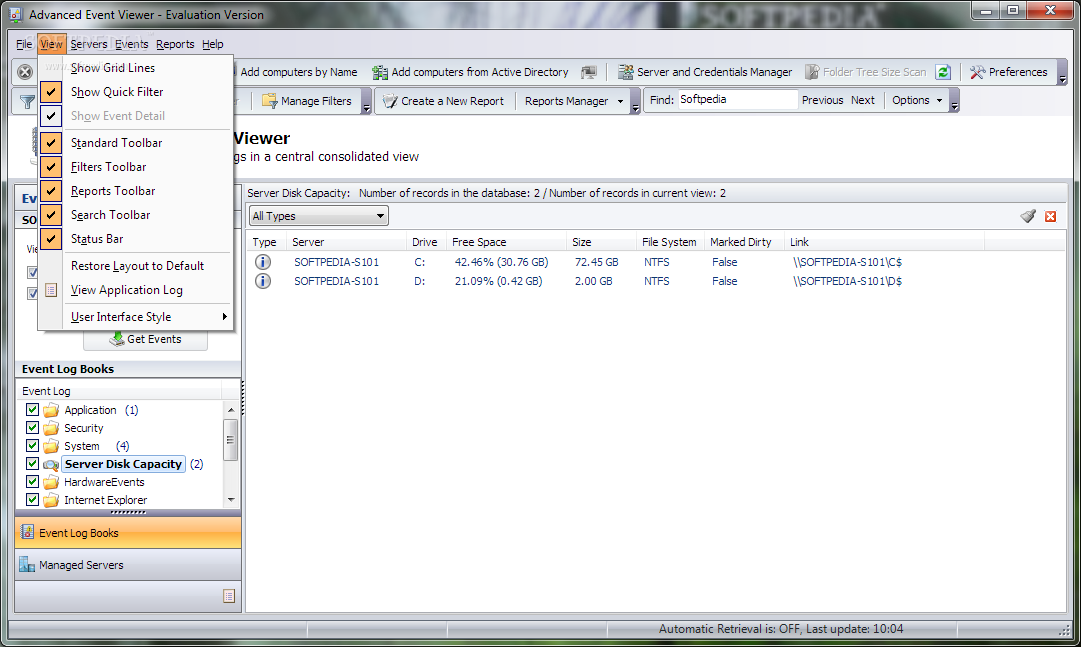
Task: Click the Previous search button
Action: [822, 101]
